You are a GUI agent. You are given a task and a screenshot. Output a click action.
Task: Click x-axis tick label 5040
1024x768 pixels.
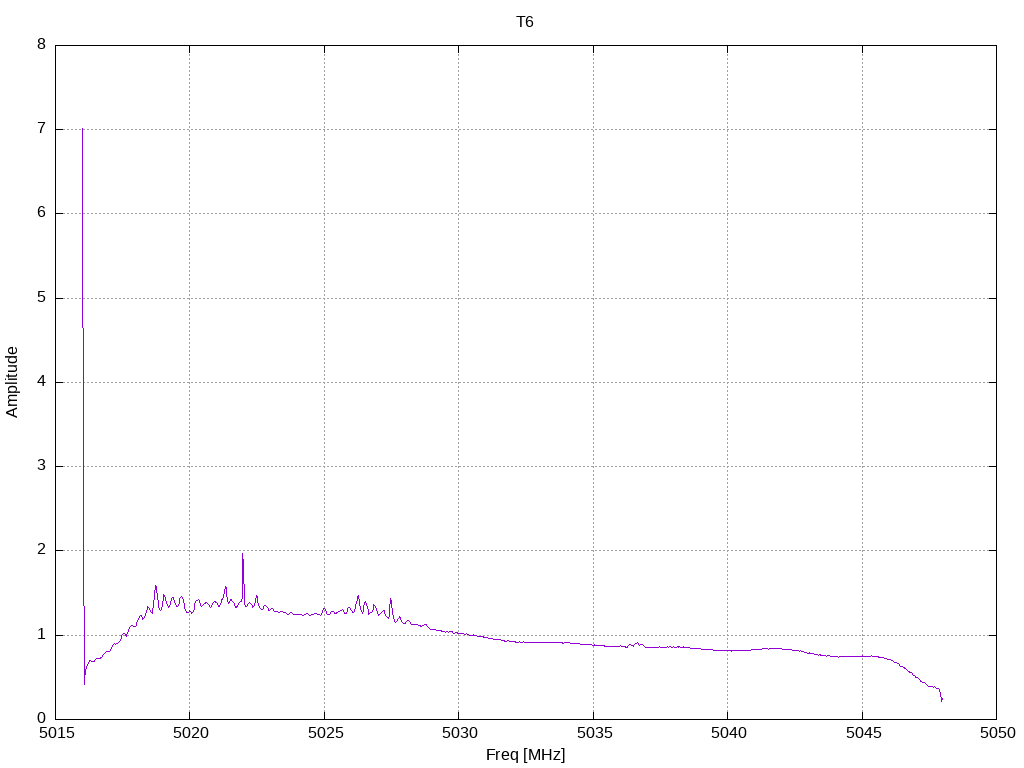pyautogui.click(x=728, y=733)
